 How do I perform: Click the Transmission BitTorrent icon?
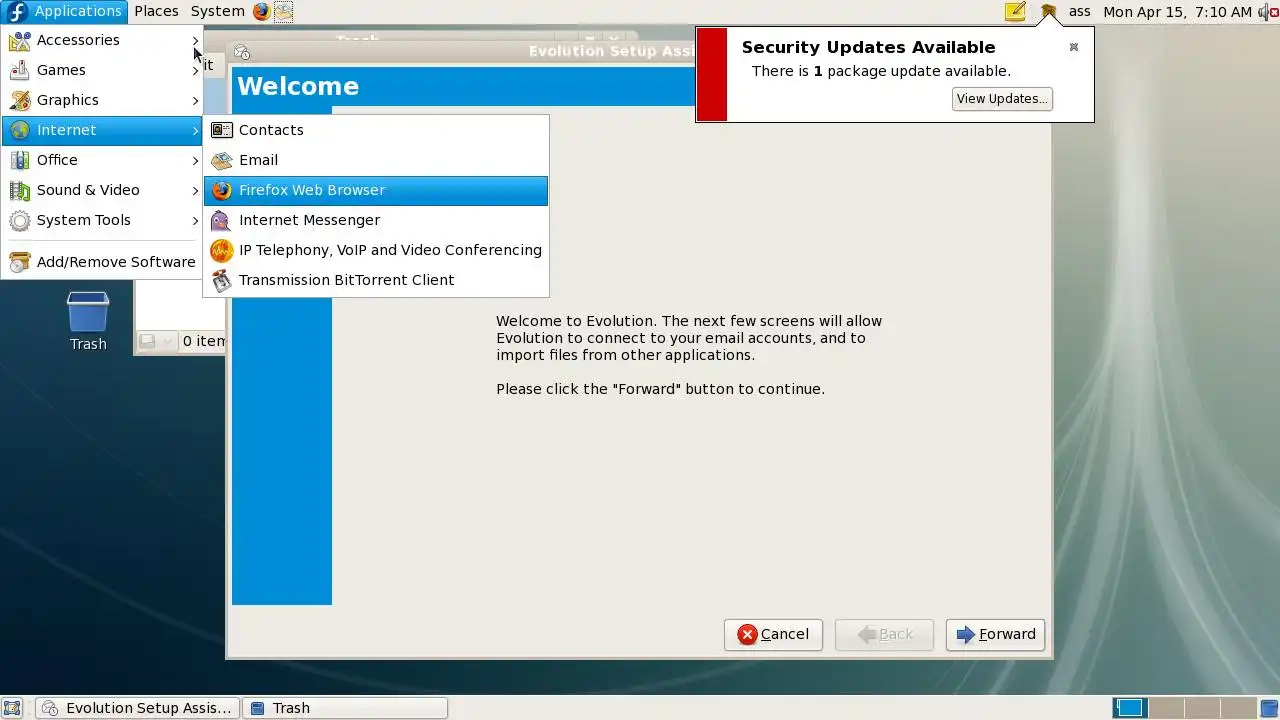tap(222, 280)
